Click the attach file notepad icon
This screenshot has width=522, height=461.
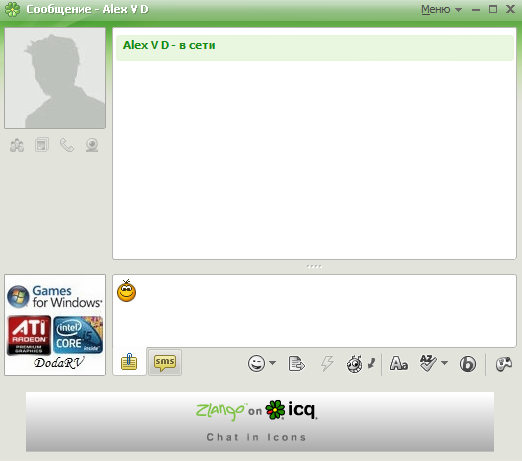(x=129, y=362)
